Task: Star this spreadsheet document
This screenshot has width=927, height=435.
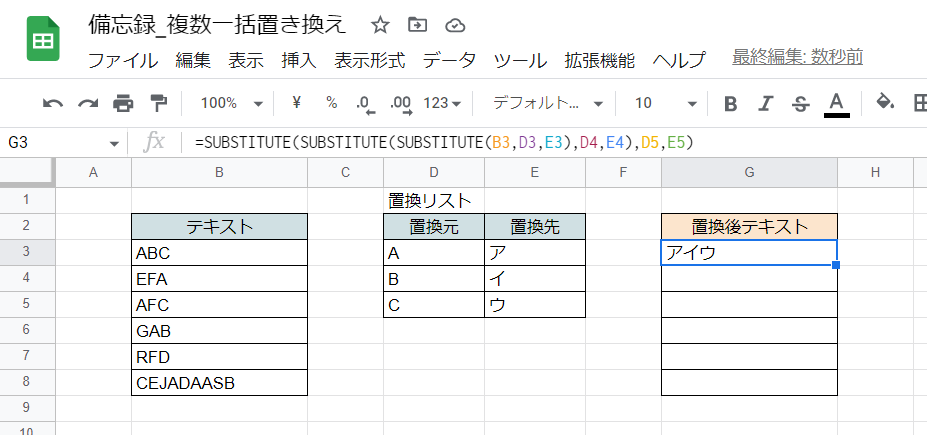Action: 380,25
